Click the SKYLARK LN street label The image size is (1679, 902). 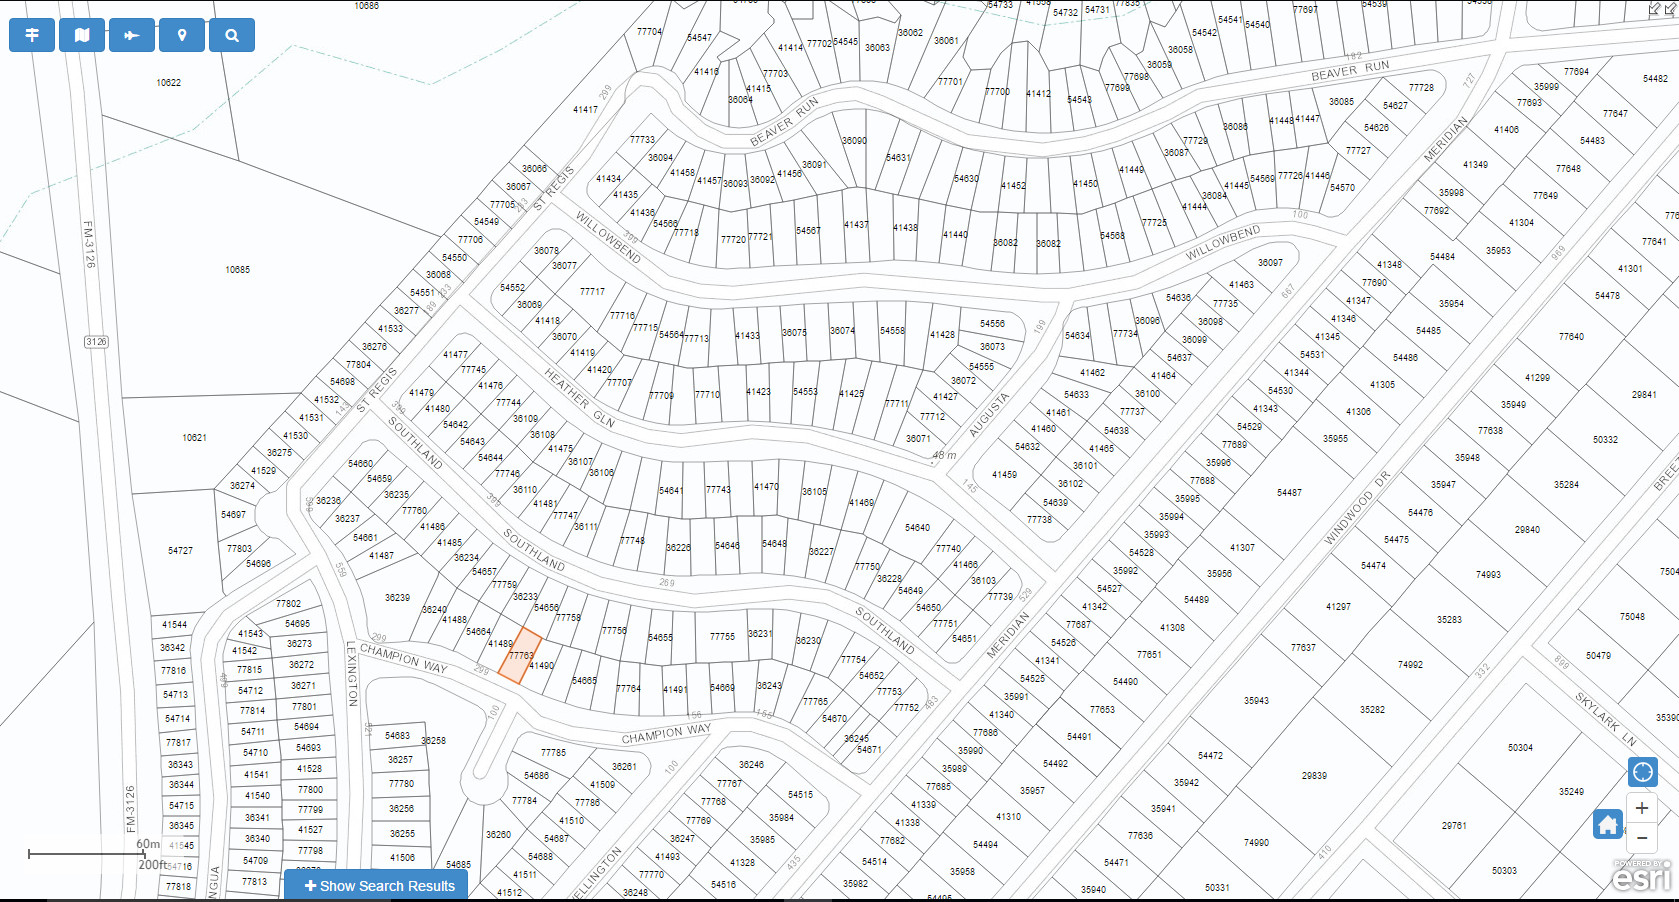[1606, 719]
